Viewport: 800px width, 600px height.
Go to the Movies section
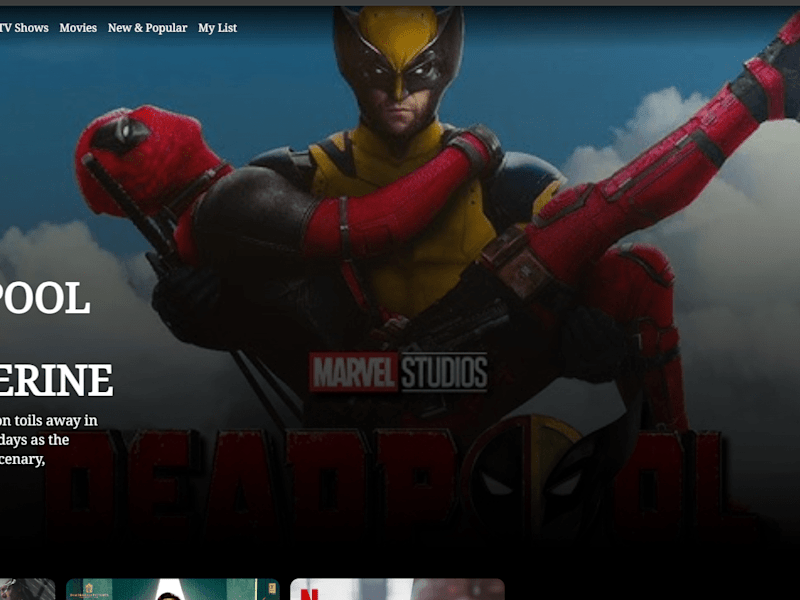pyautogui.click(x=78, y=28)
